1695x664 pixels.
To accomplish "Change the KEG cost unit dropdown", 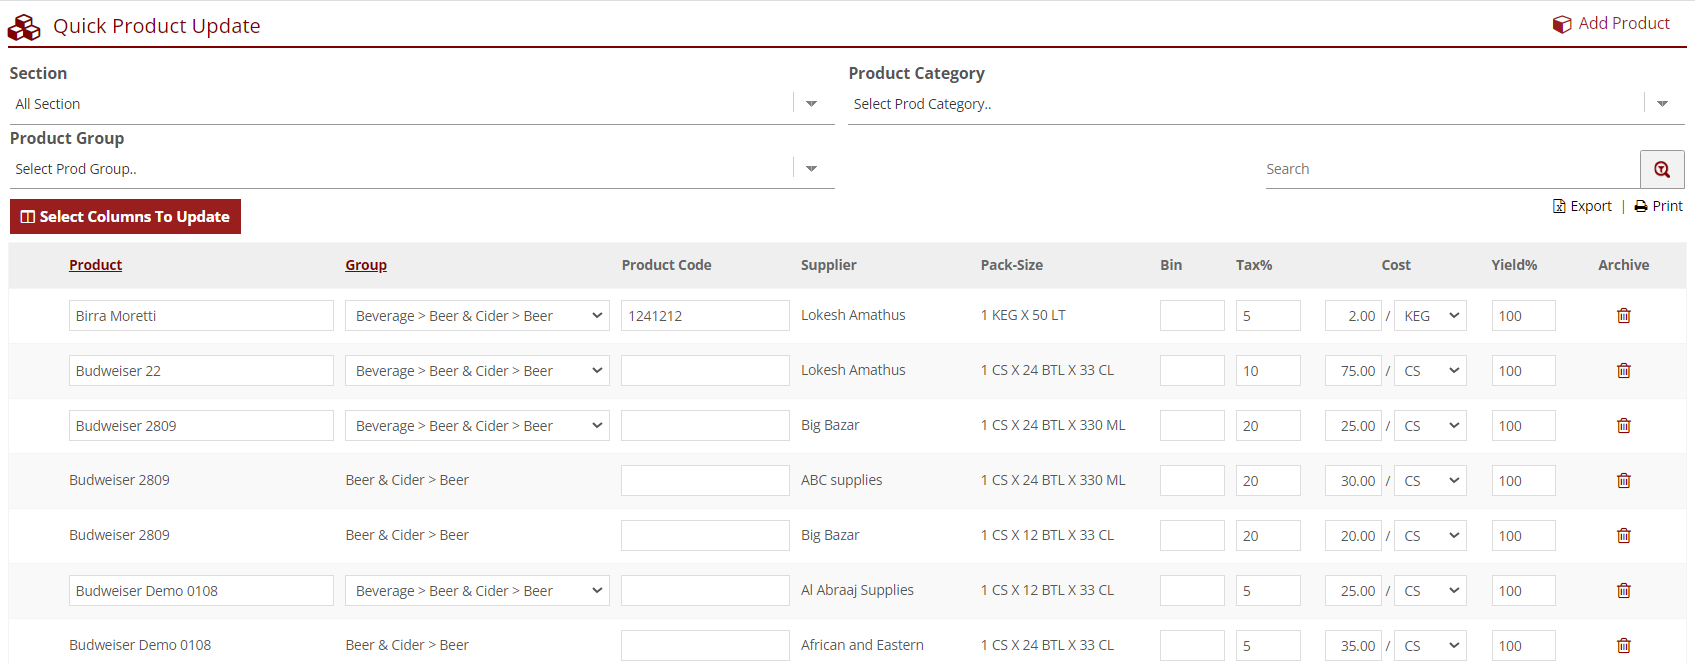I will coord(1430,316).
